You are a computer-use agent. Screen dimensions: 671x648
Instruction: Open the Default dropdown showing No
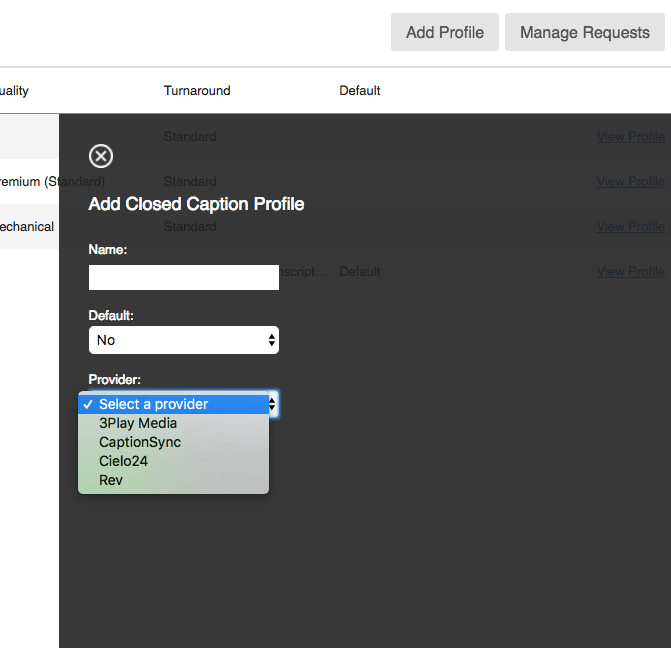183,340
